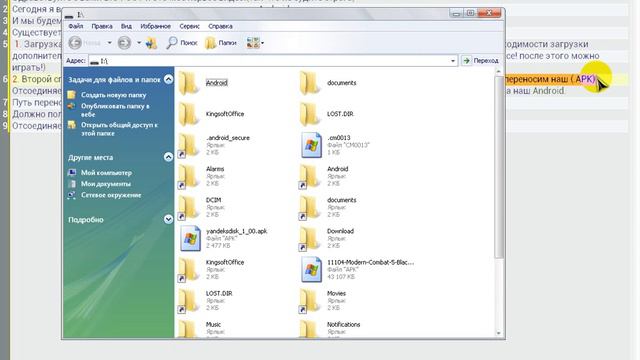Expand the address bar dropdown arrow
Viewport: 640px width, 360px height.
click(453, 61)
